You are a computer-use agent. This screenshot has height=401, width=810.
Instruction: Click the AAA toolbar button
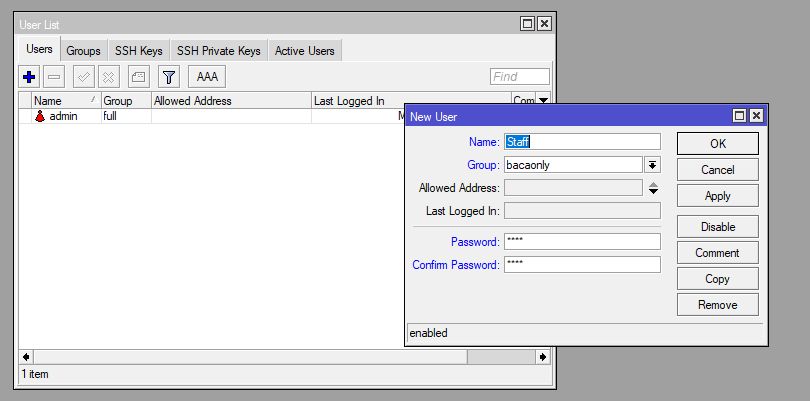click(207, 77)
